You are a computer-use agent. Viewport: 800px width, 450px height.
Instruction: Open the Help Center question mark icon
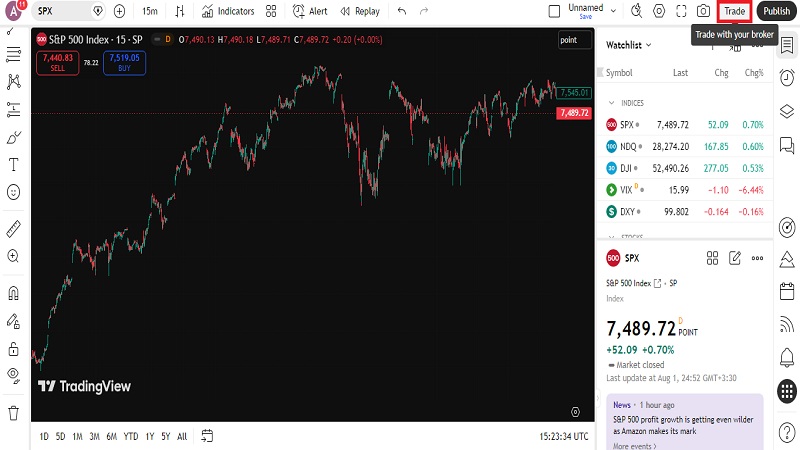(x=787, y=433)
